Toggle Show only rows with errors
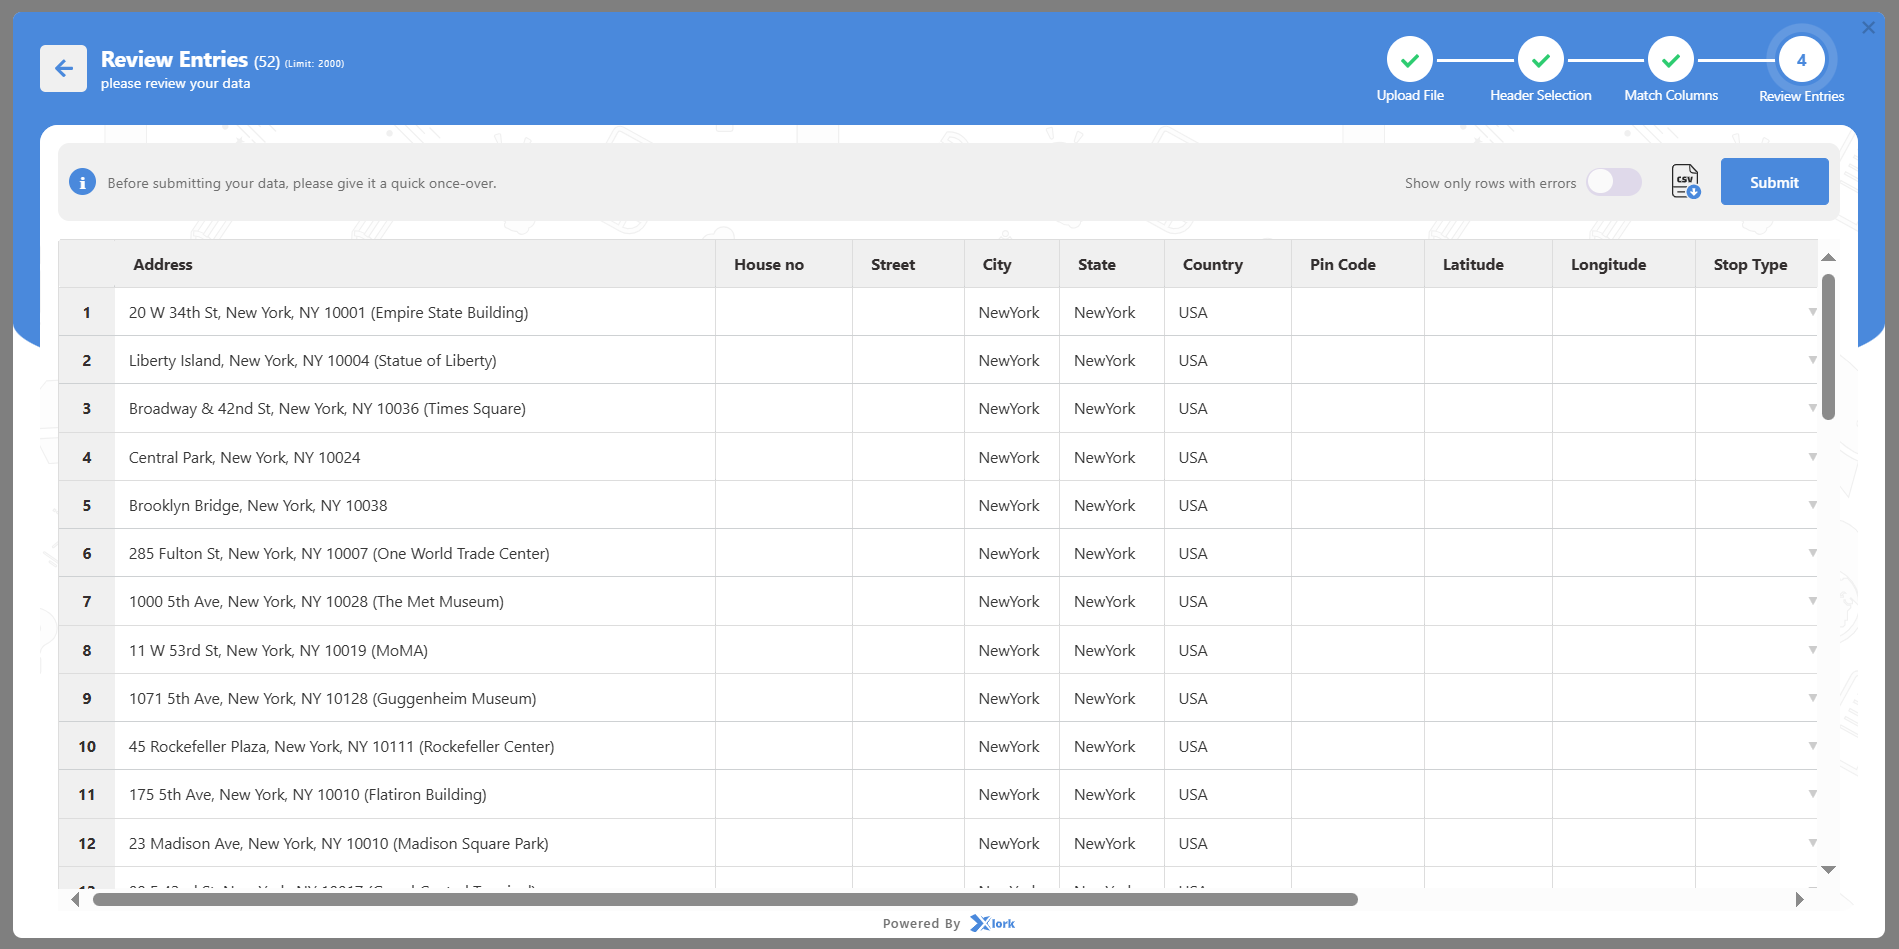This screenshot has height=949, width=1899. 1613,182
